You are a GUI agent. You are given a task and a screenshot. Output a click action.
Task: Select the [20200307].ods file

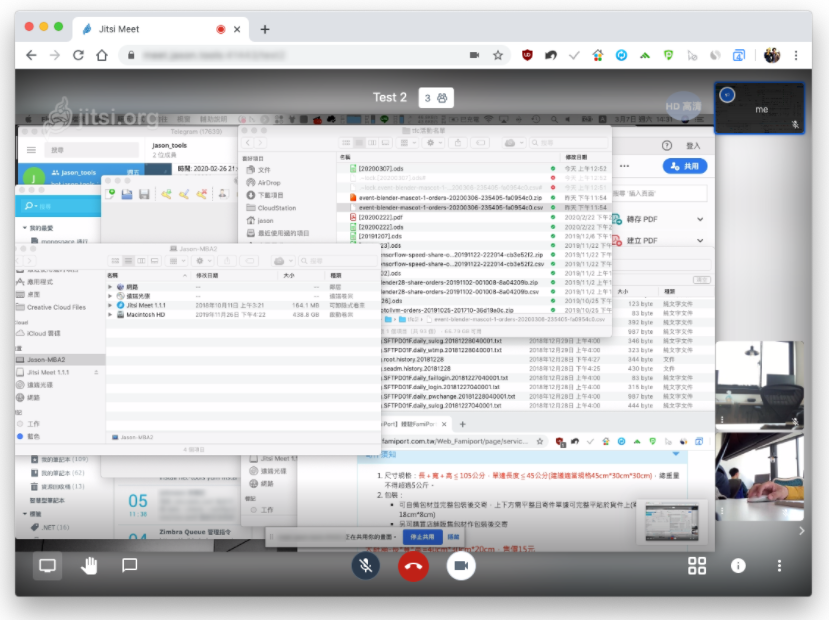pyautogui.click(x=381, y=169)
